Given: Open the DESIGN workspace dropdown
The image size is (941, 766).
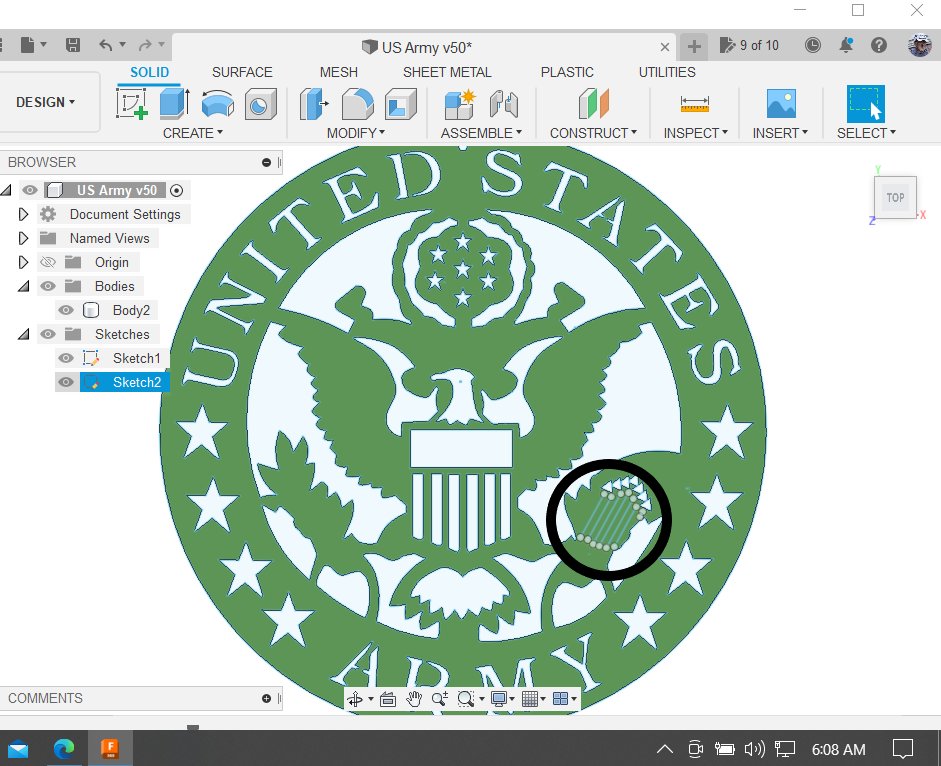Looking at the screenshot, I should pos(46,102).
